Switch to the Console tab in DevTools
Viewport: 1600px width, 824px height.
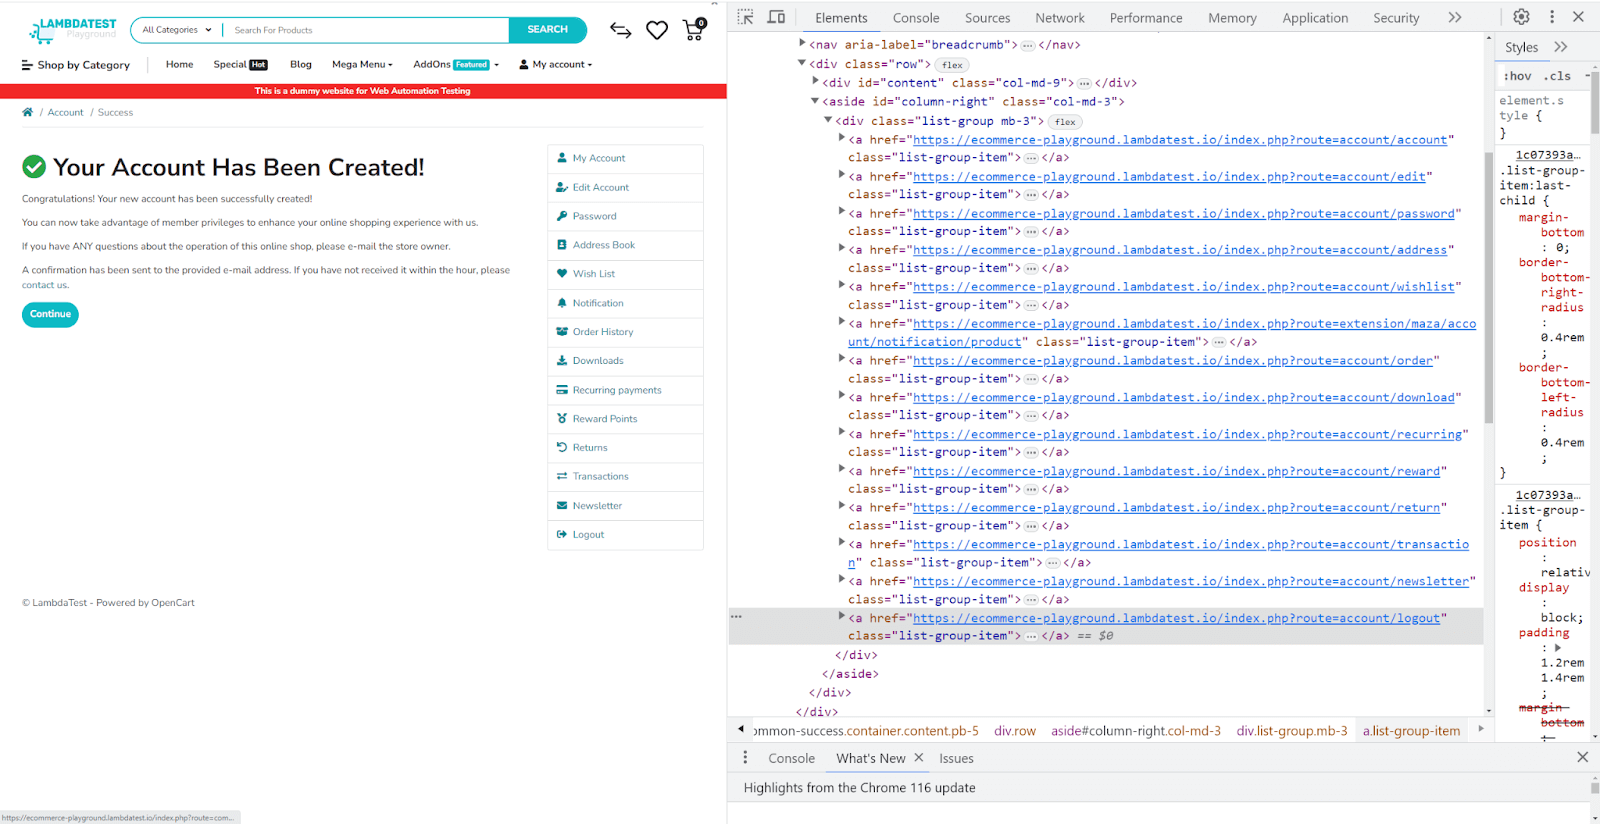tap(916, 18)
